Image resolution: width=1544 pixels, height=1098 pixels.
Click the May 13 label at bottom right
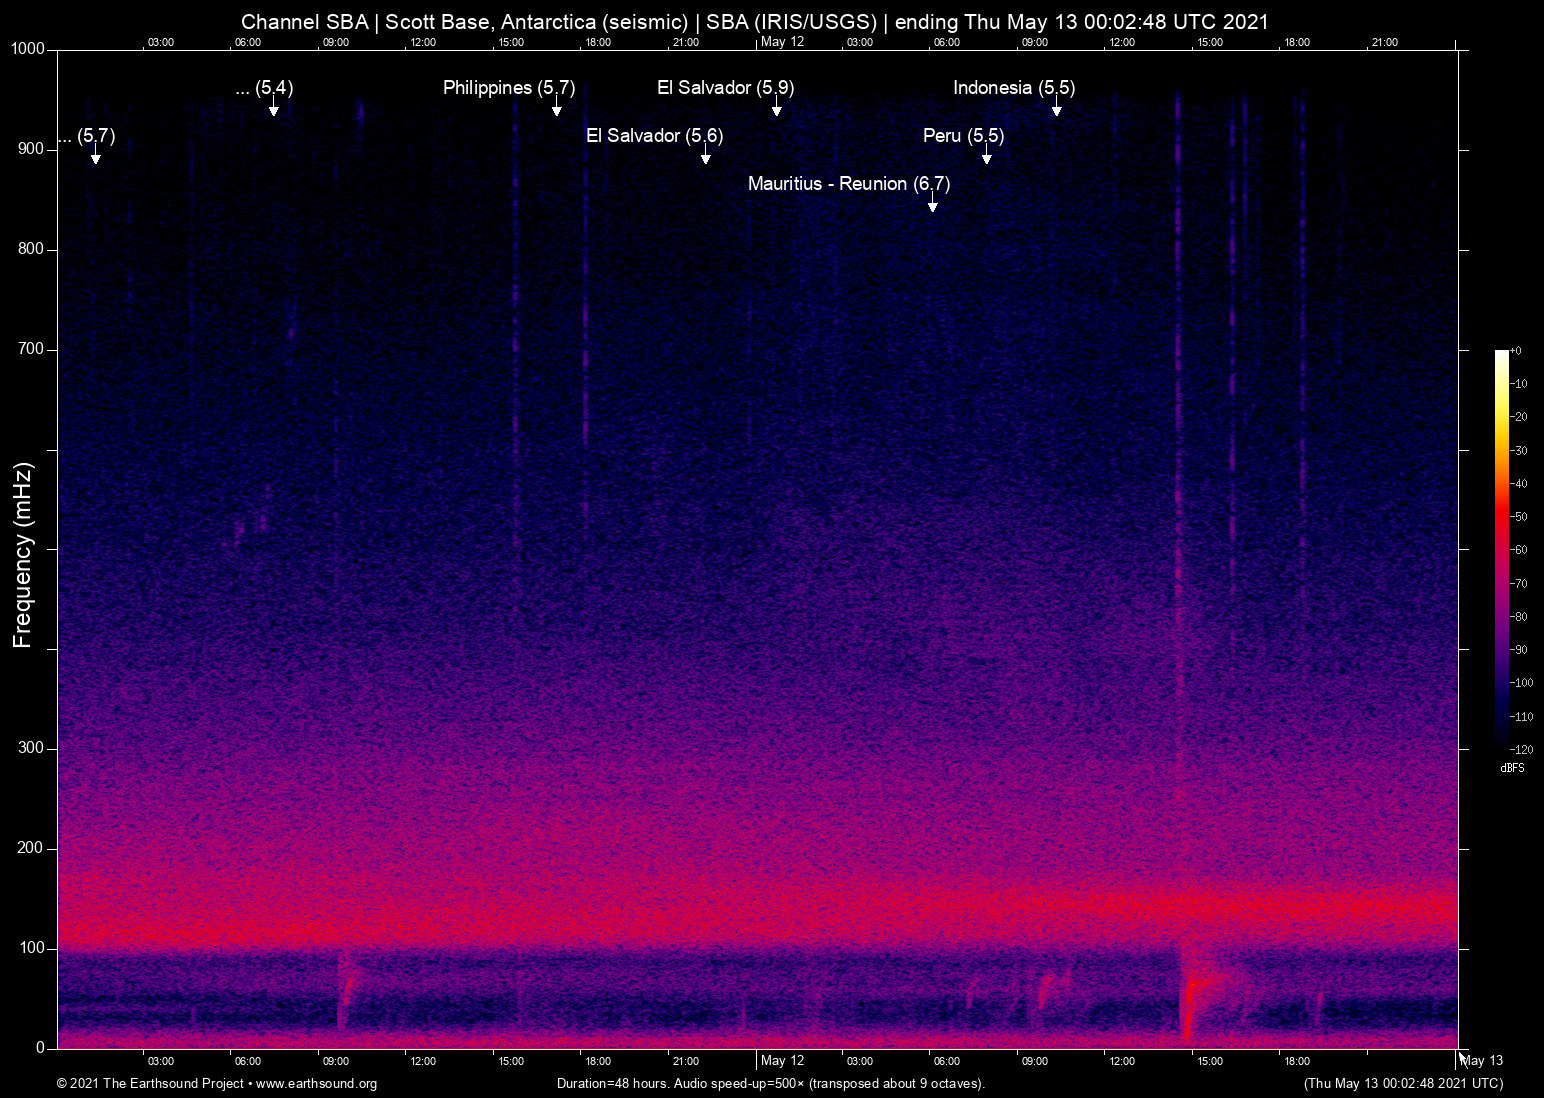[1480, 1061]
